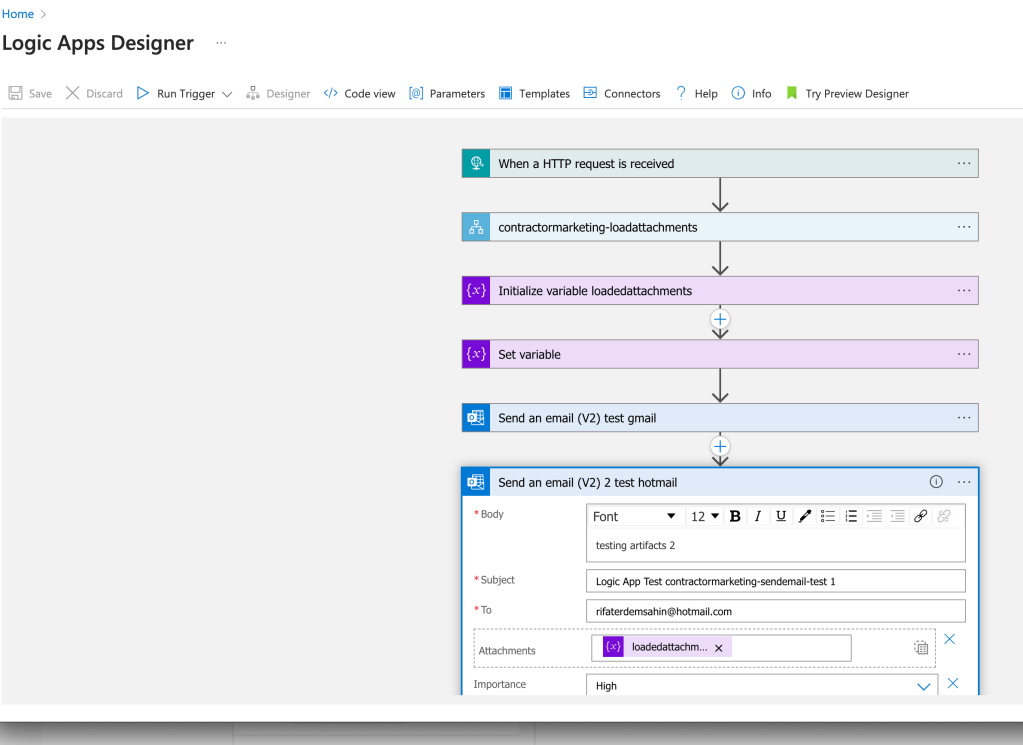Open ellipsis menu of test hotmail step
Image resolution: width=1023 pixels, height=745 pixels.
click(x=964, y=482)
